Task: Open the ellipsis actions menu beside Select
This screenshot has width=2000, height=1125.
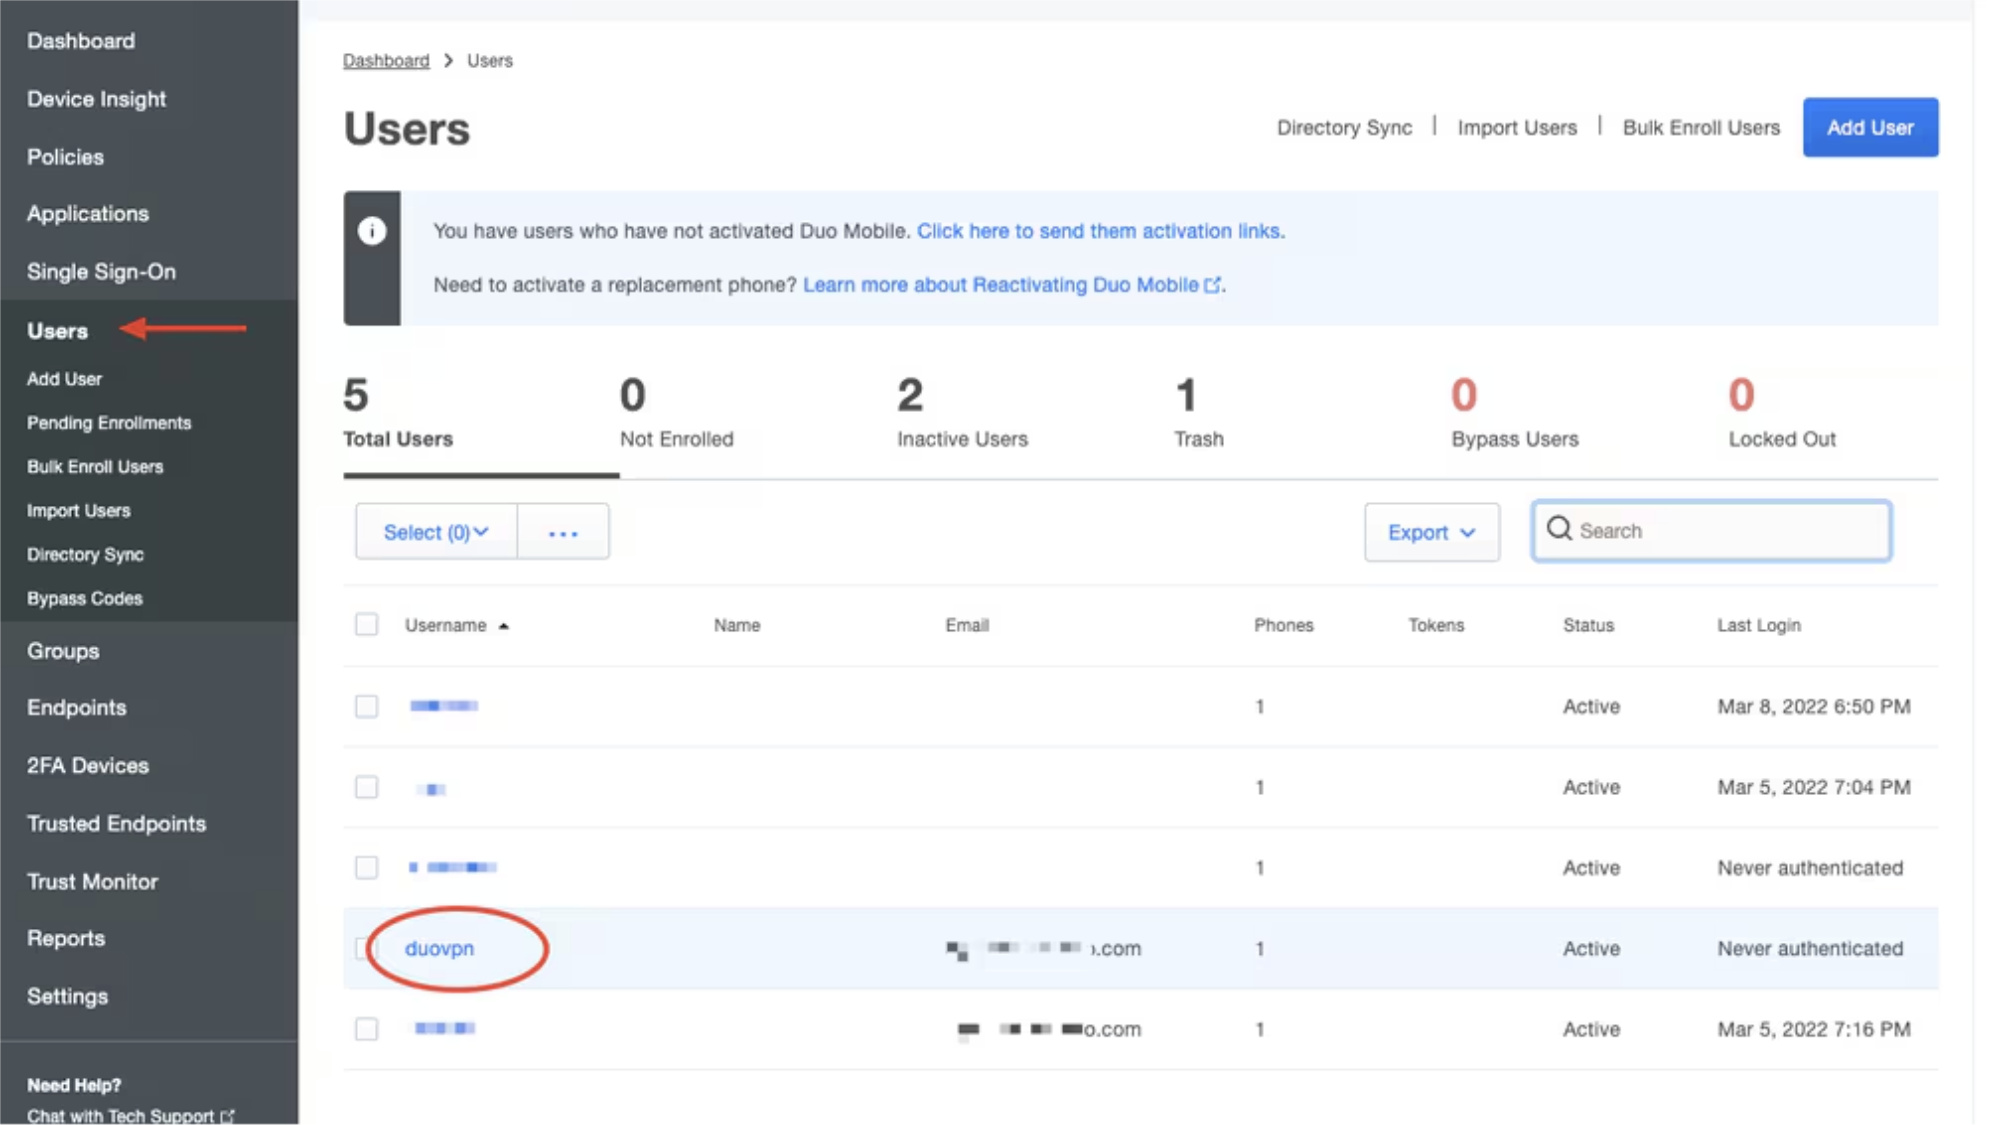Action: click(x=563, y=531)
